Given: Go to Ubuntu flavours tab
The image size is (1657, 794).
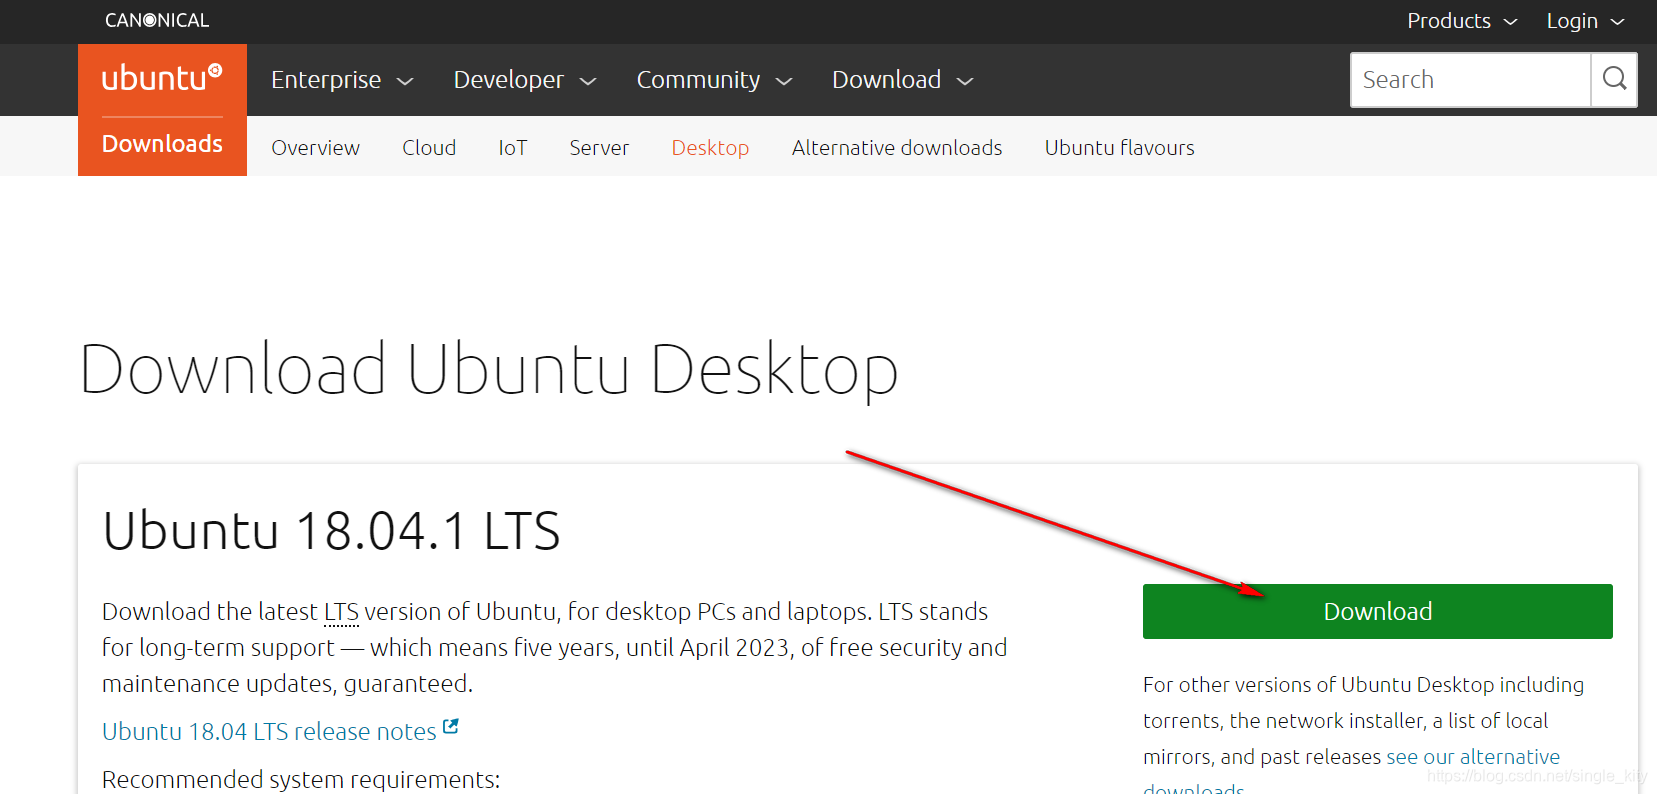Looking at the screenshot, I should [1120, 148].
